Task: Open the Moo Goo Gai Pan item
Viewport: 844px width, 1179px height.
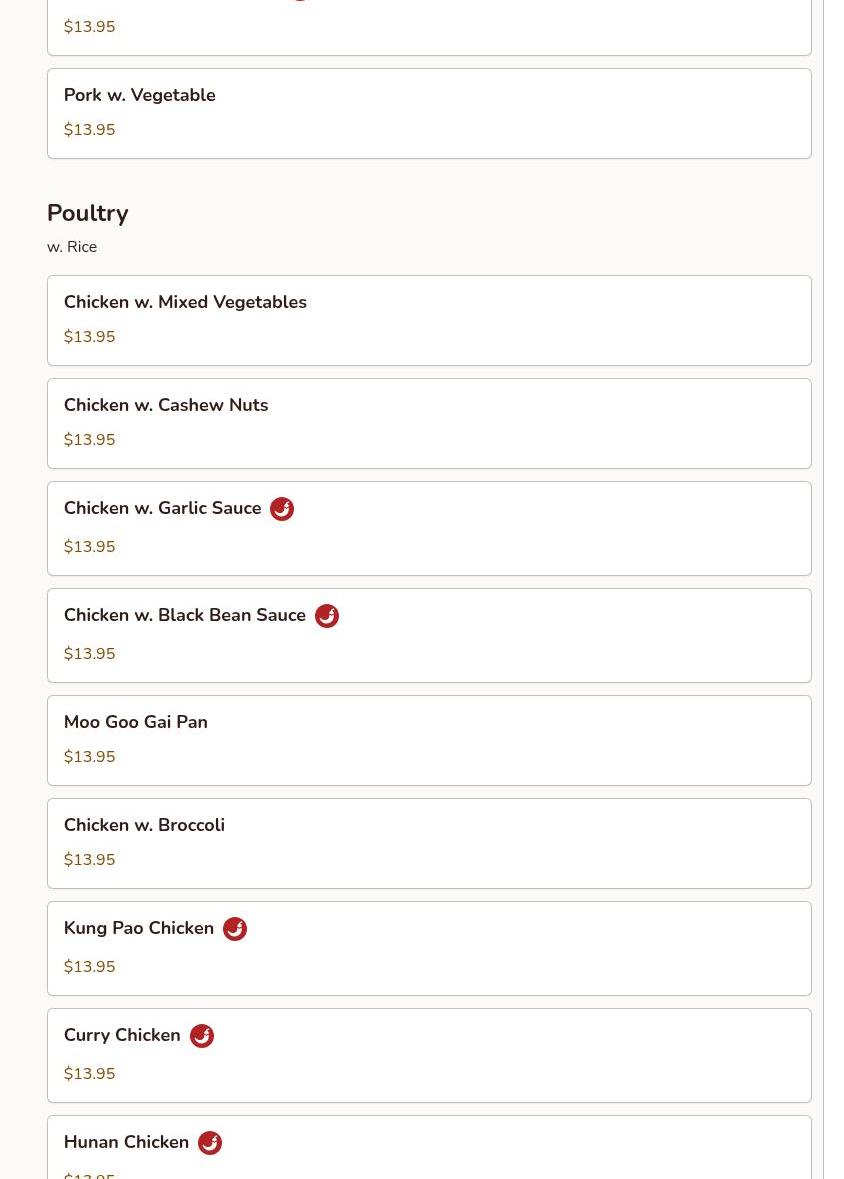Action: [x=430, y=741]
